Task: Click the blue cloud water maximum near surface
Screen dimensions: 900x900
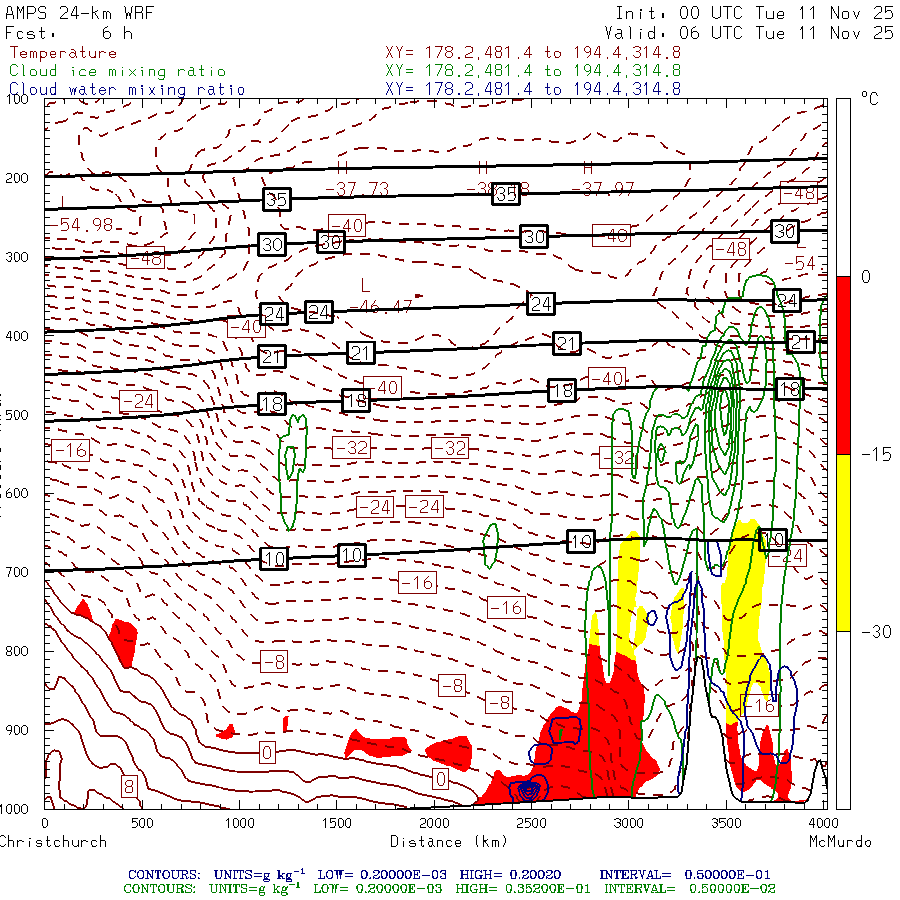Action: (x=529, y=791)
